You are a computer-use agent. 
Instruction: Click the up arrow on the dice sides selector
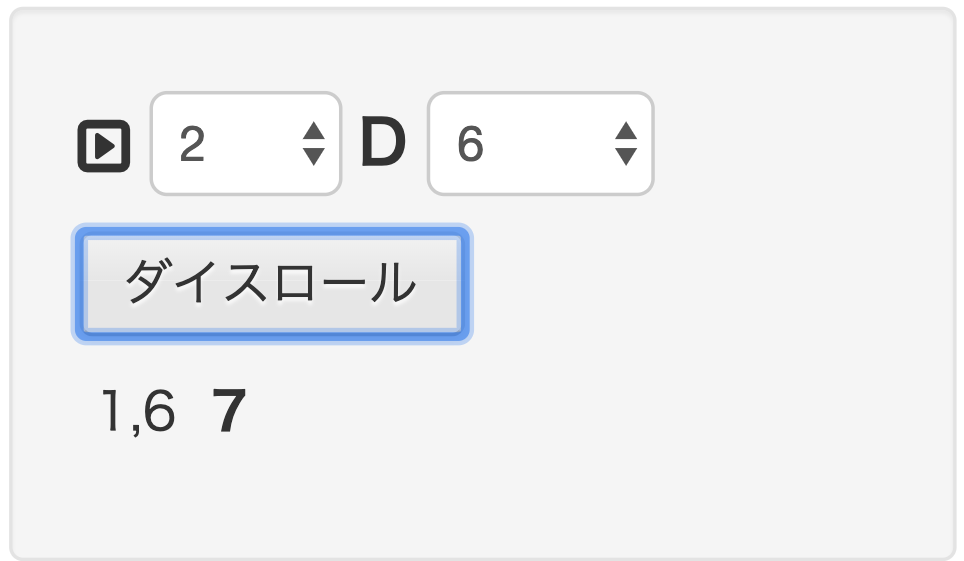coord(626,132)
